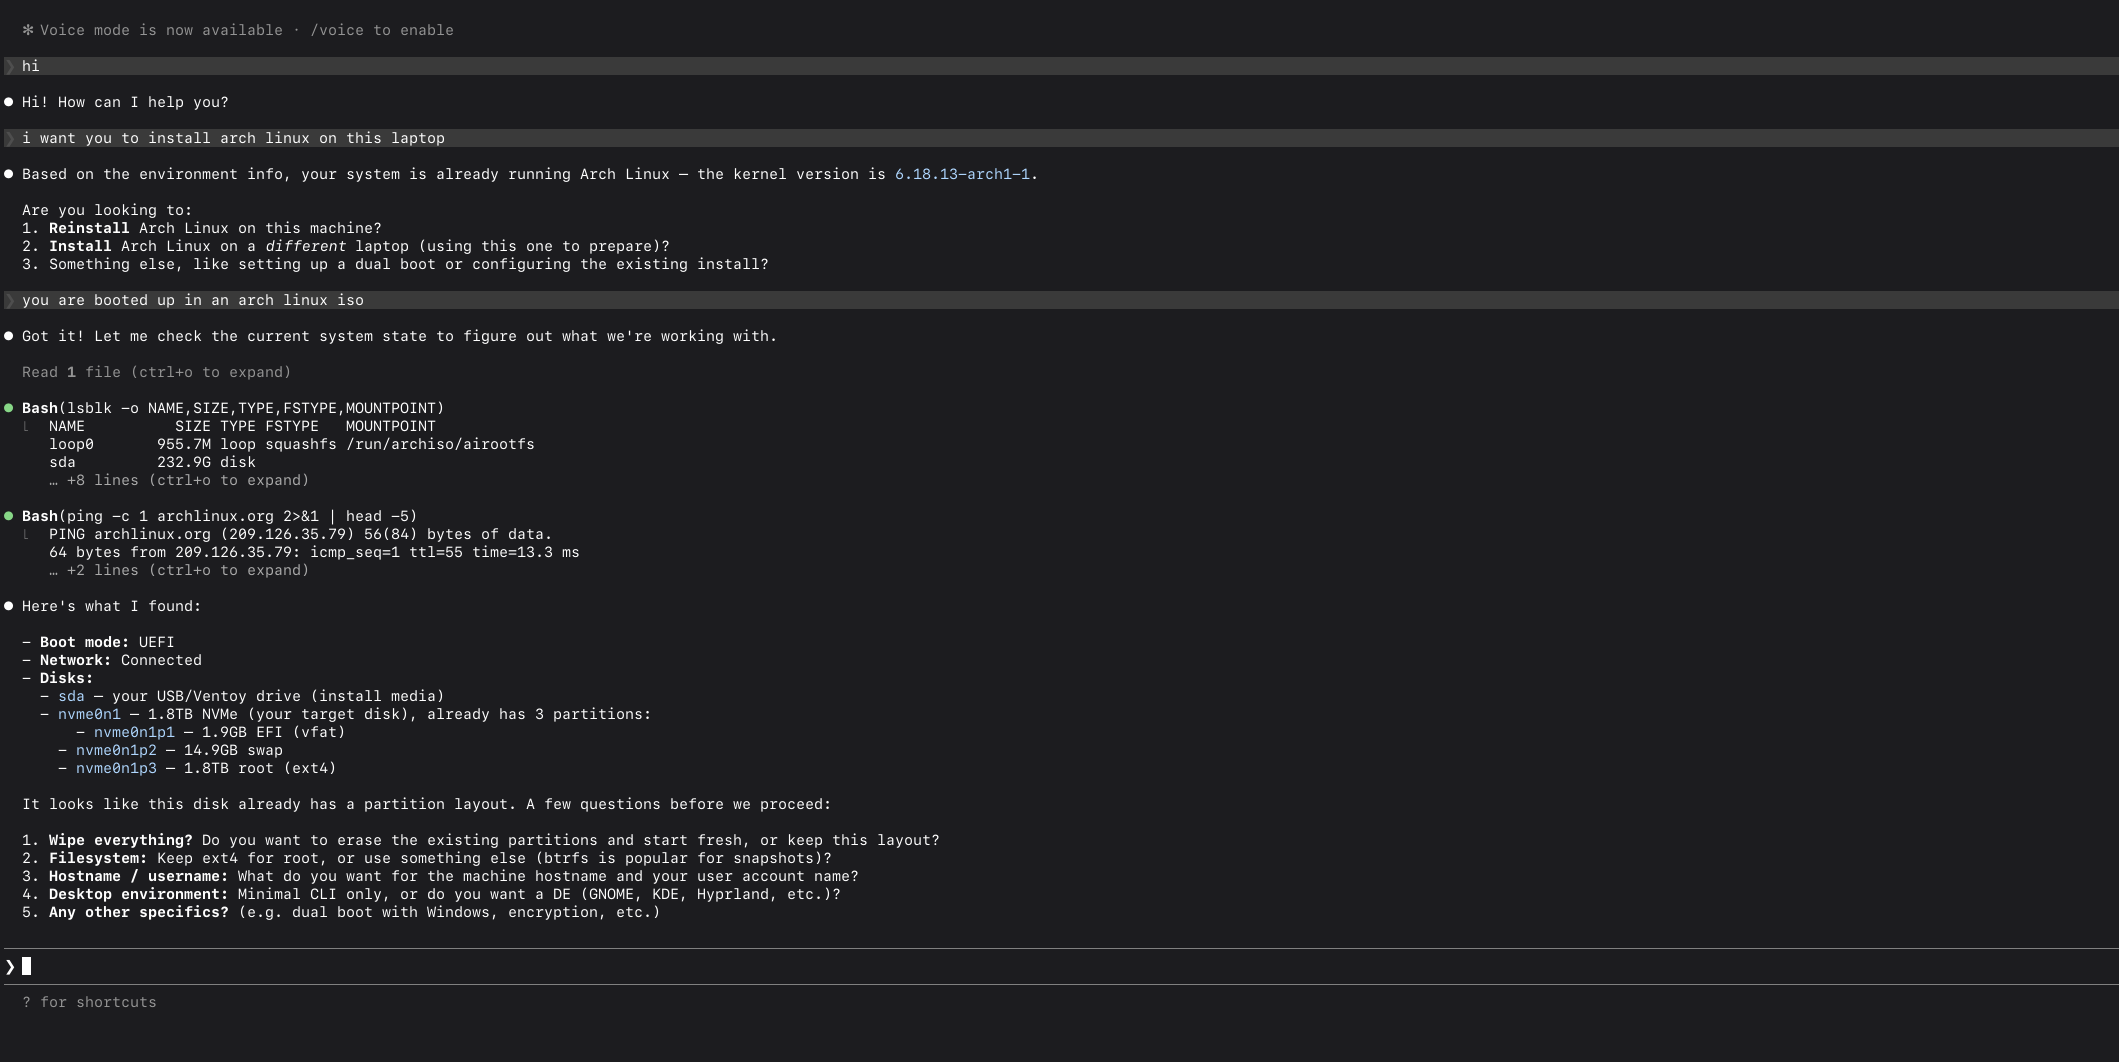Click the "64 bytes from 209.126.35.79" output line
Screen dimensions: 2119x1062
pos(314,552)
